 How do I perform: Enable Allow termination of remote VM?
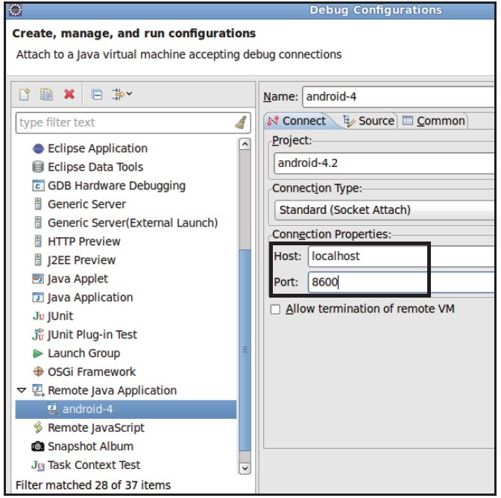(275, 309)
